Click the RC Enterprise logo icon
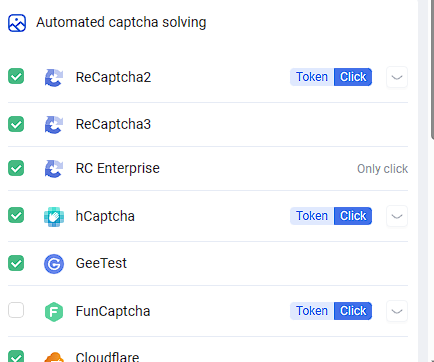434x362 pixels. tap(54, 168)
